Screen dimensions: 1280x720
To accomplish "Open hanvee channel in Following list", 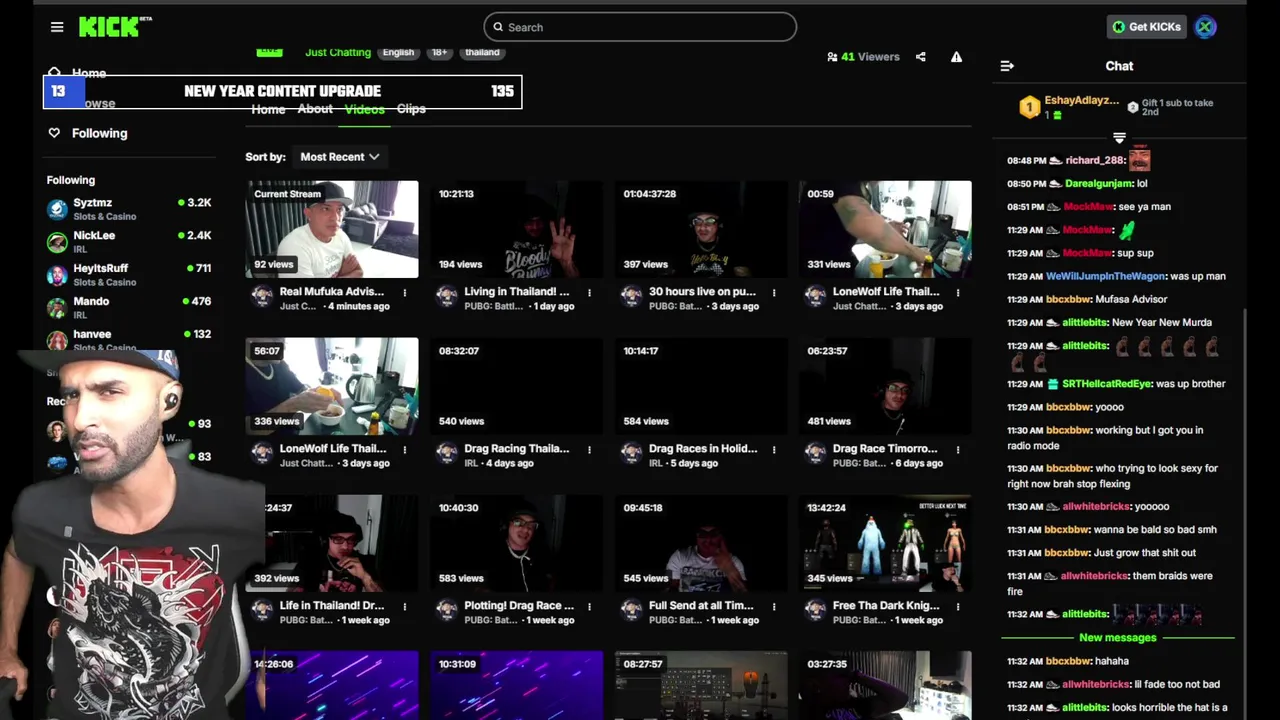I will 129,340.
